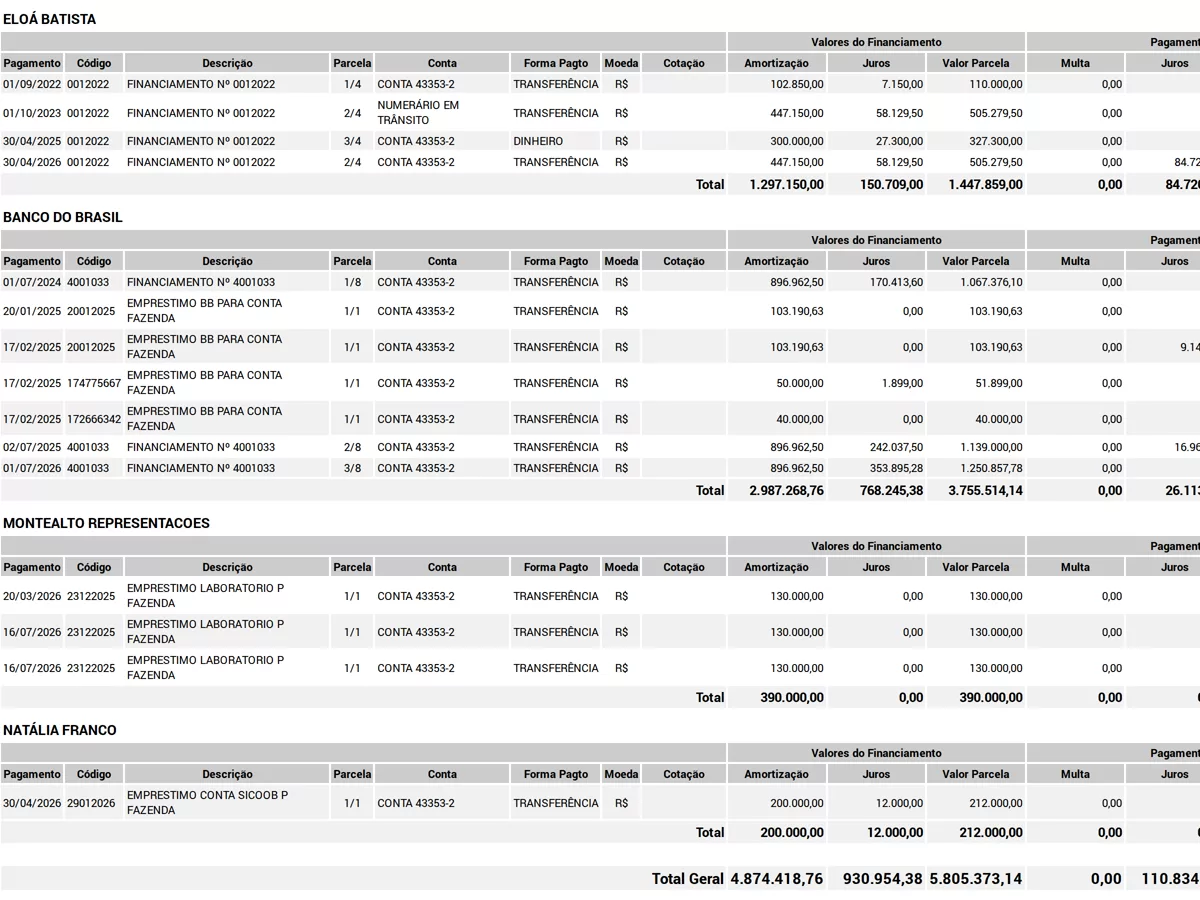The height and width of the screenshot is (900, 1200).
Task: Click the NATÁLIA FRANCO section heading
Action: (60, 730)
